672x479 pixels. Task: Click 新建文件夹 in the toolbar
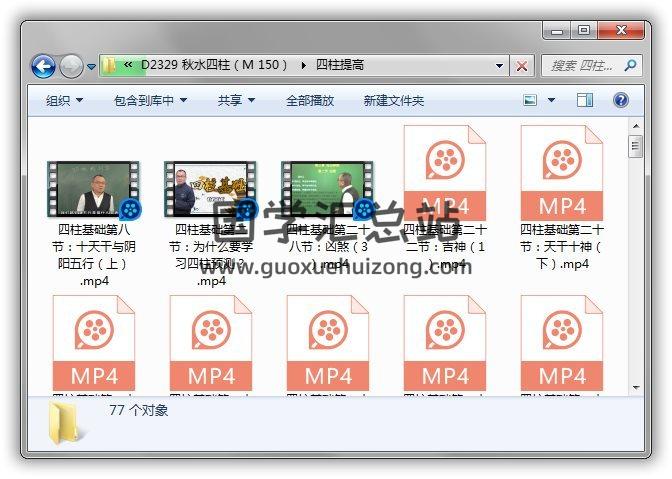(393, 101)
